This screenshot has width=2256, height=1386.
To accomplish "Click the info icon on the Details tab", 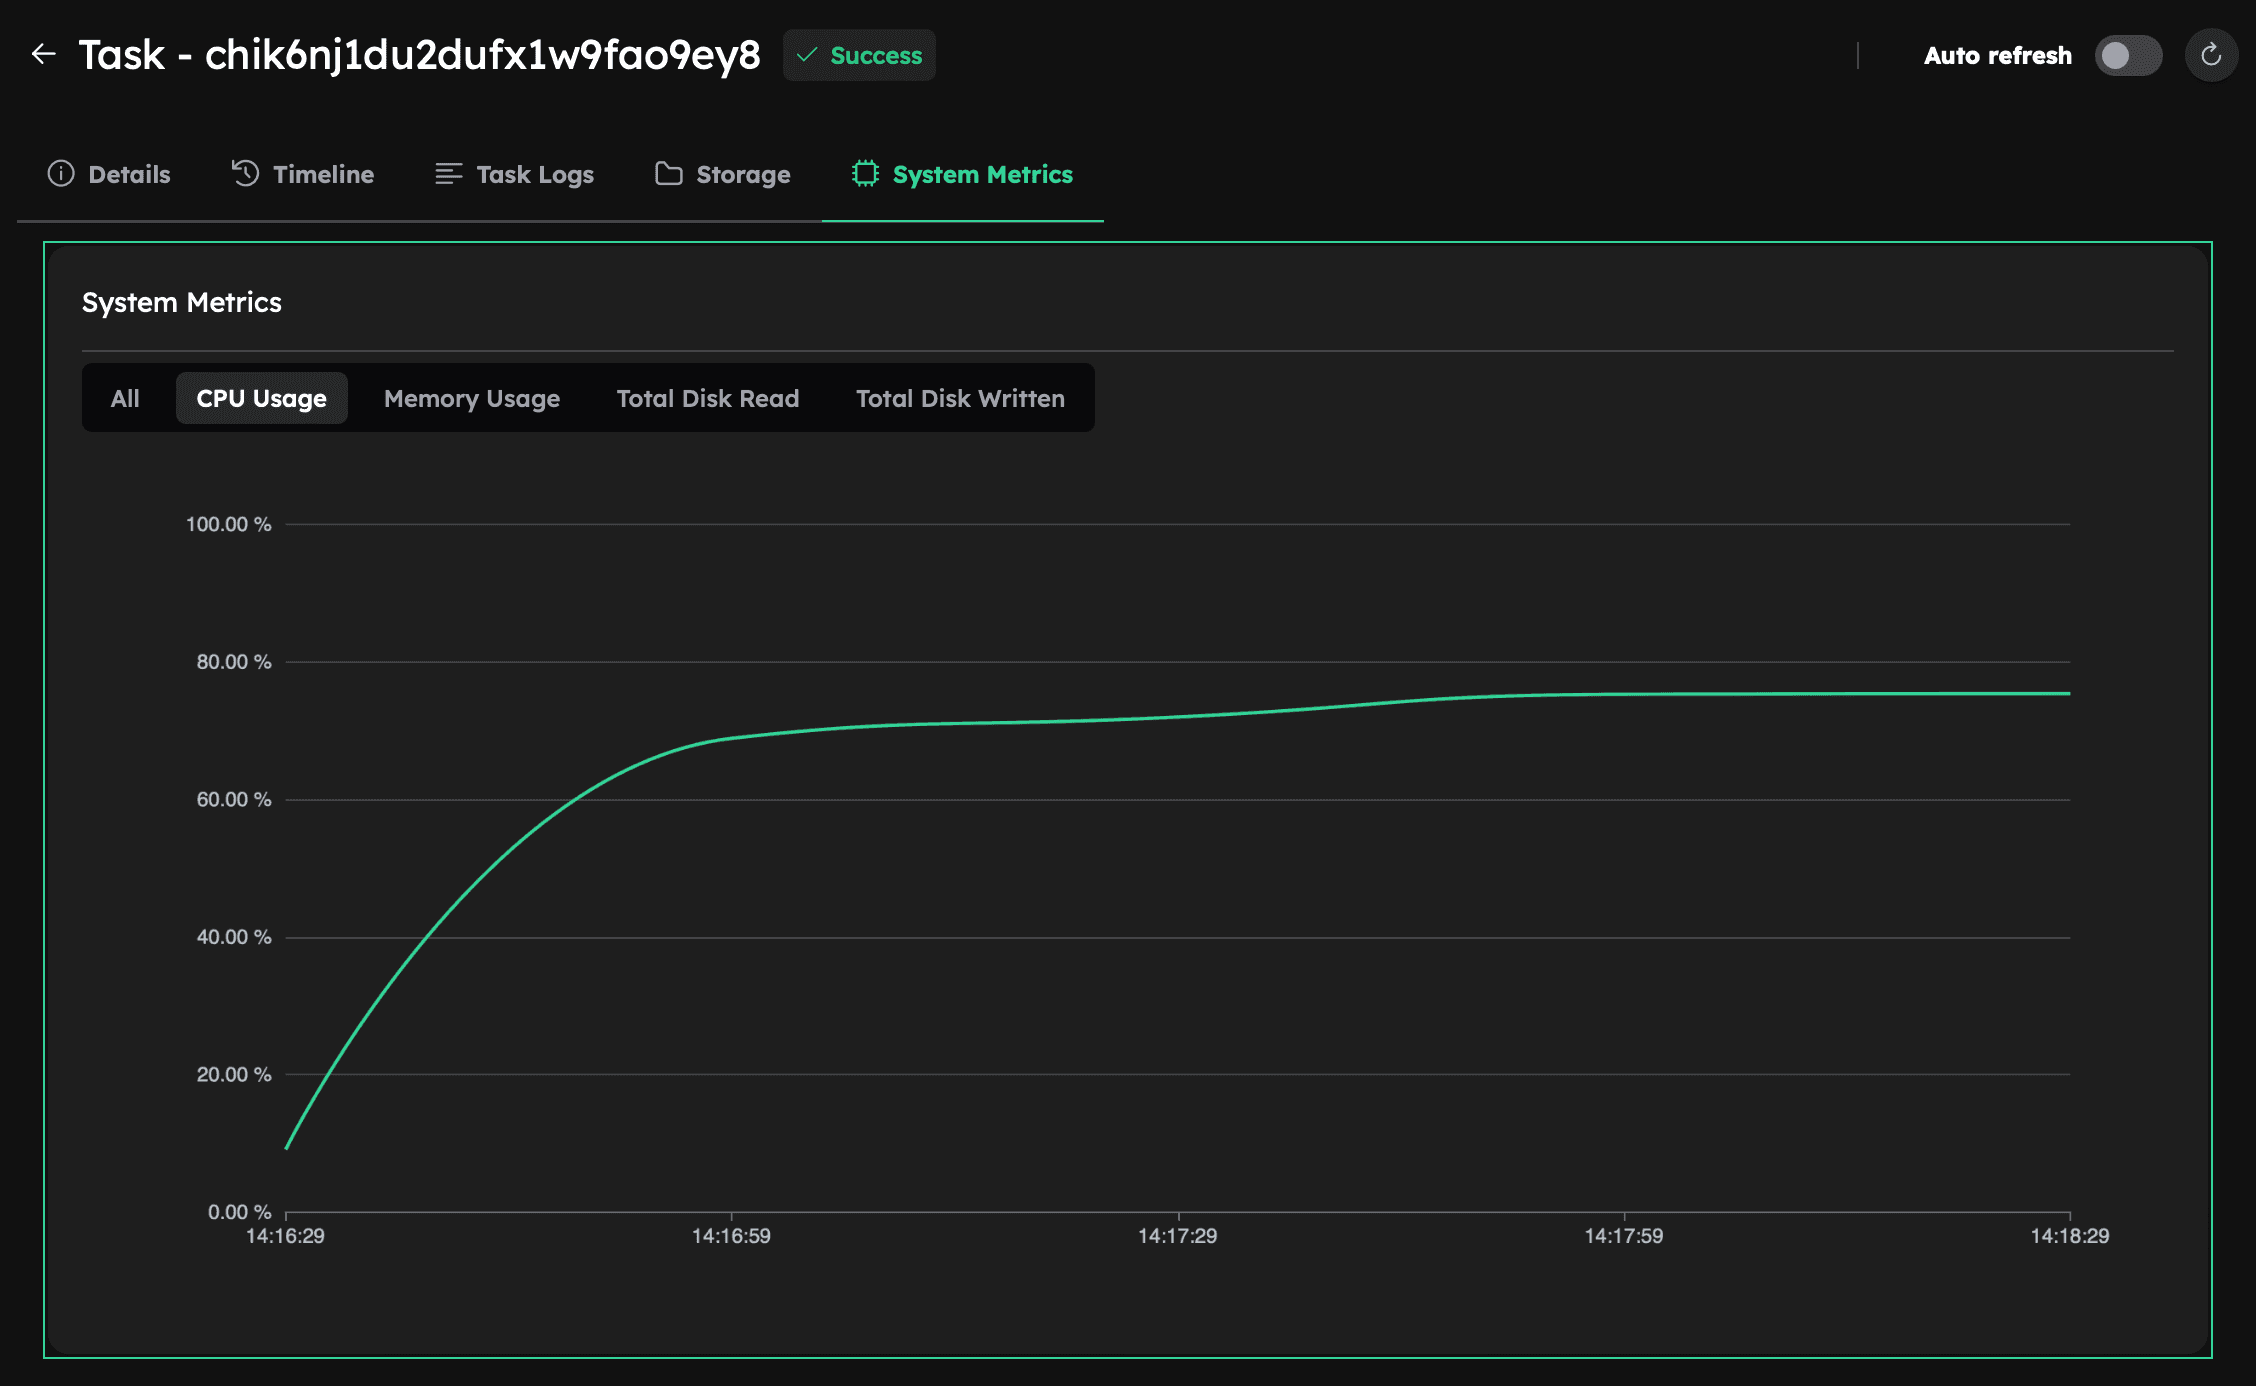I will (x=60, y=173).
